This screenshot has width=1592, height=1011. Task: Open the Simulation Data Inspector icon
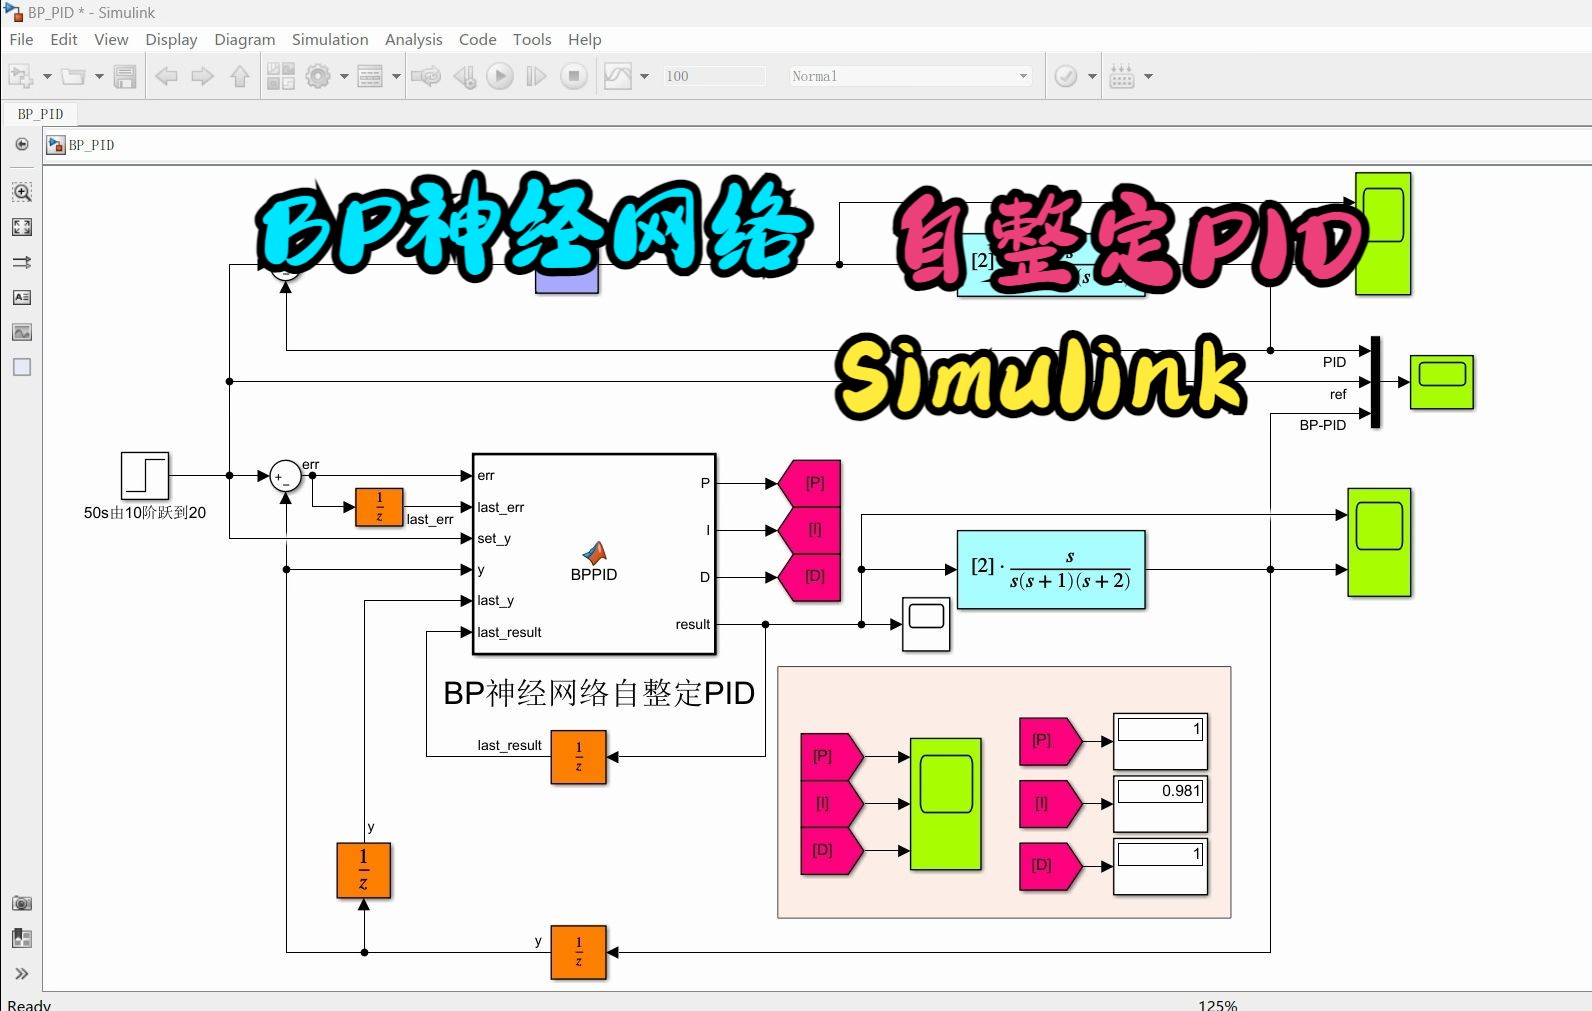click(x=618, y=76)
